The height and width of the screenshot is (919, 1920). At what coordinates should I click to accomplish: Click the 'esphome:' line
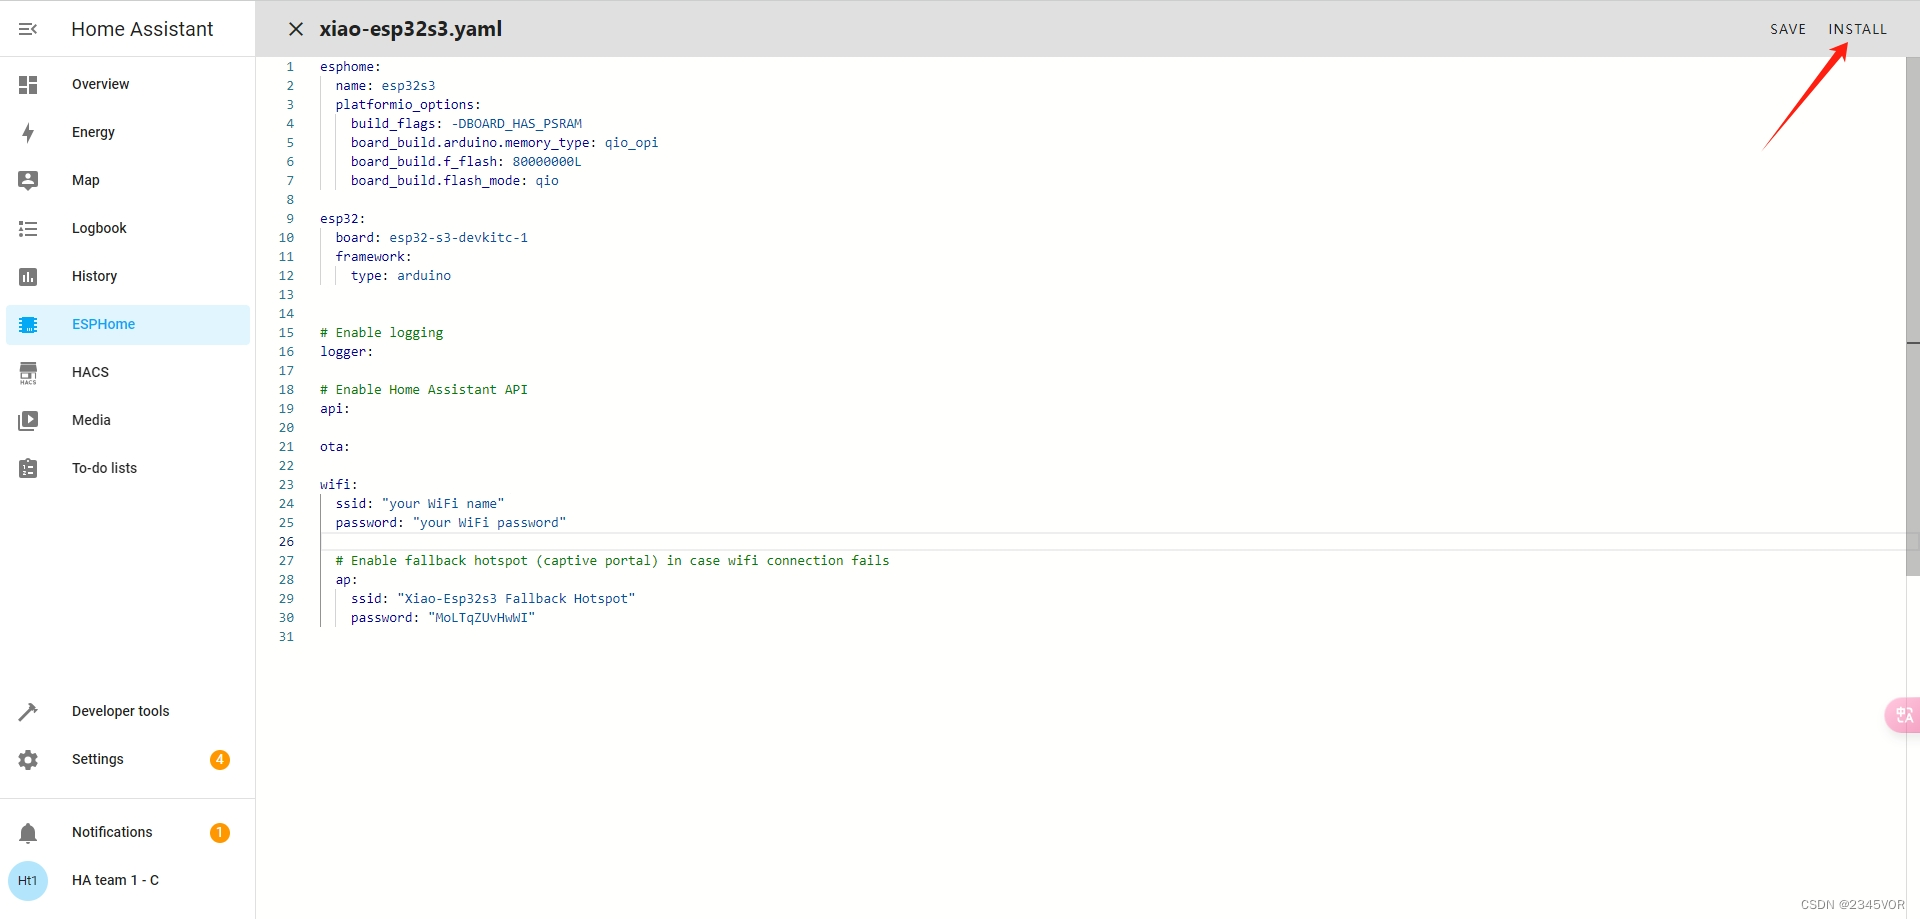(350, 67)
